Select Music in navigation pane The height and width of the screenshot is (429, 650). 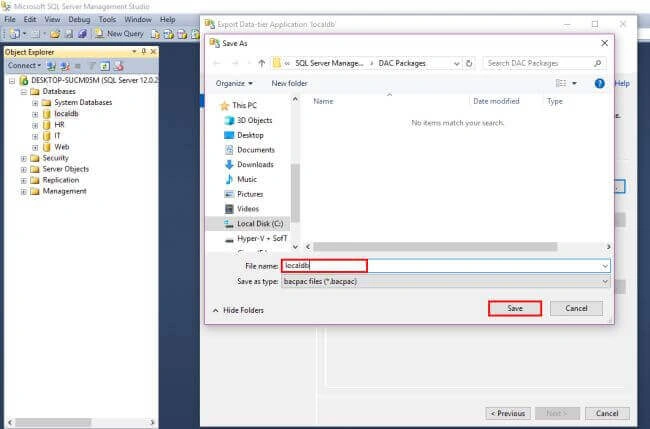(247, 179)
